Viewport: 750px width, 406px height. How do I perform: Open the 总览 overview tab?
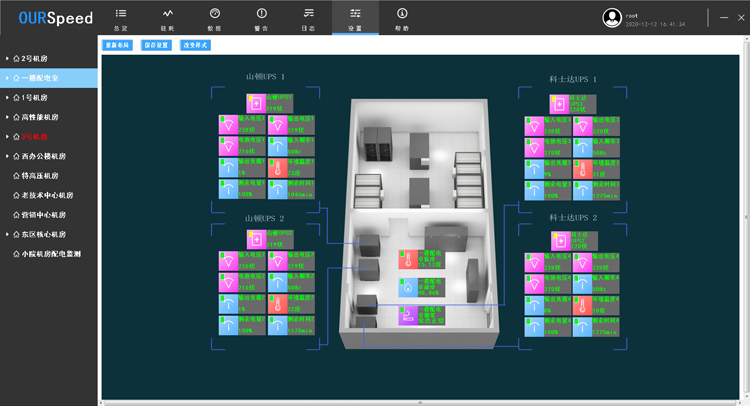[121, 18]
